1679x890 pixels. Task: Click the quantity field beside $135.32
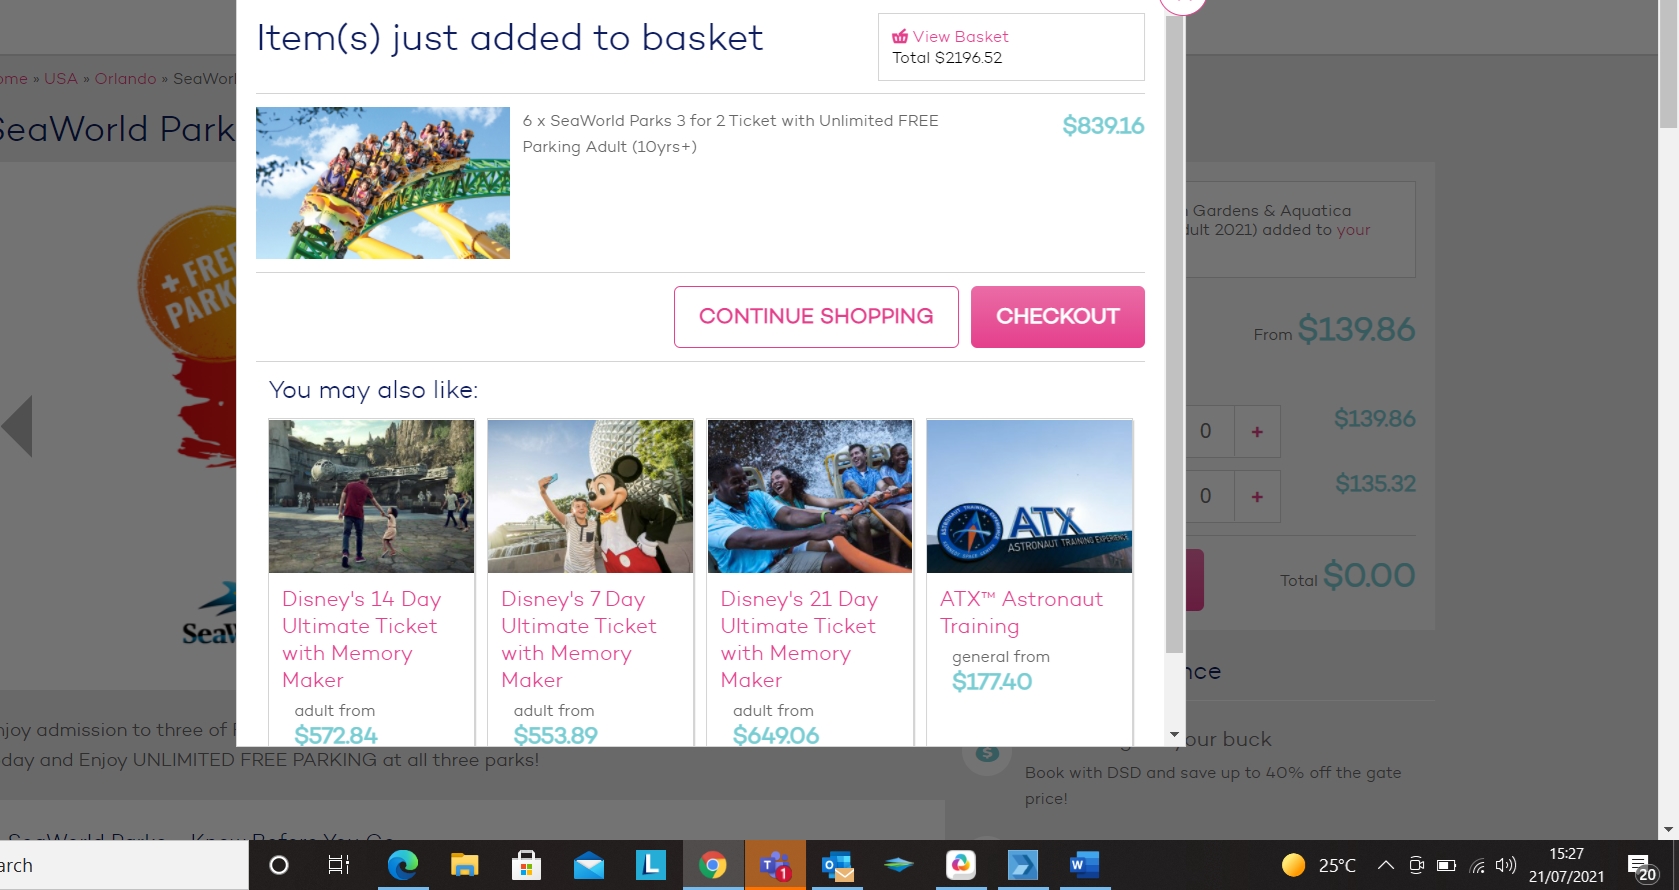(x=1206, y=496)
